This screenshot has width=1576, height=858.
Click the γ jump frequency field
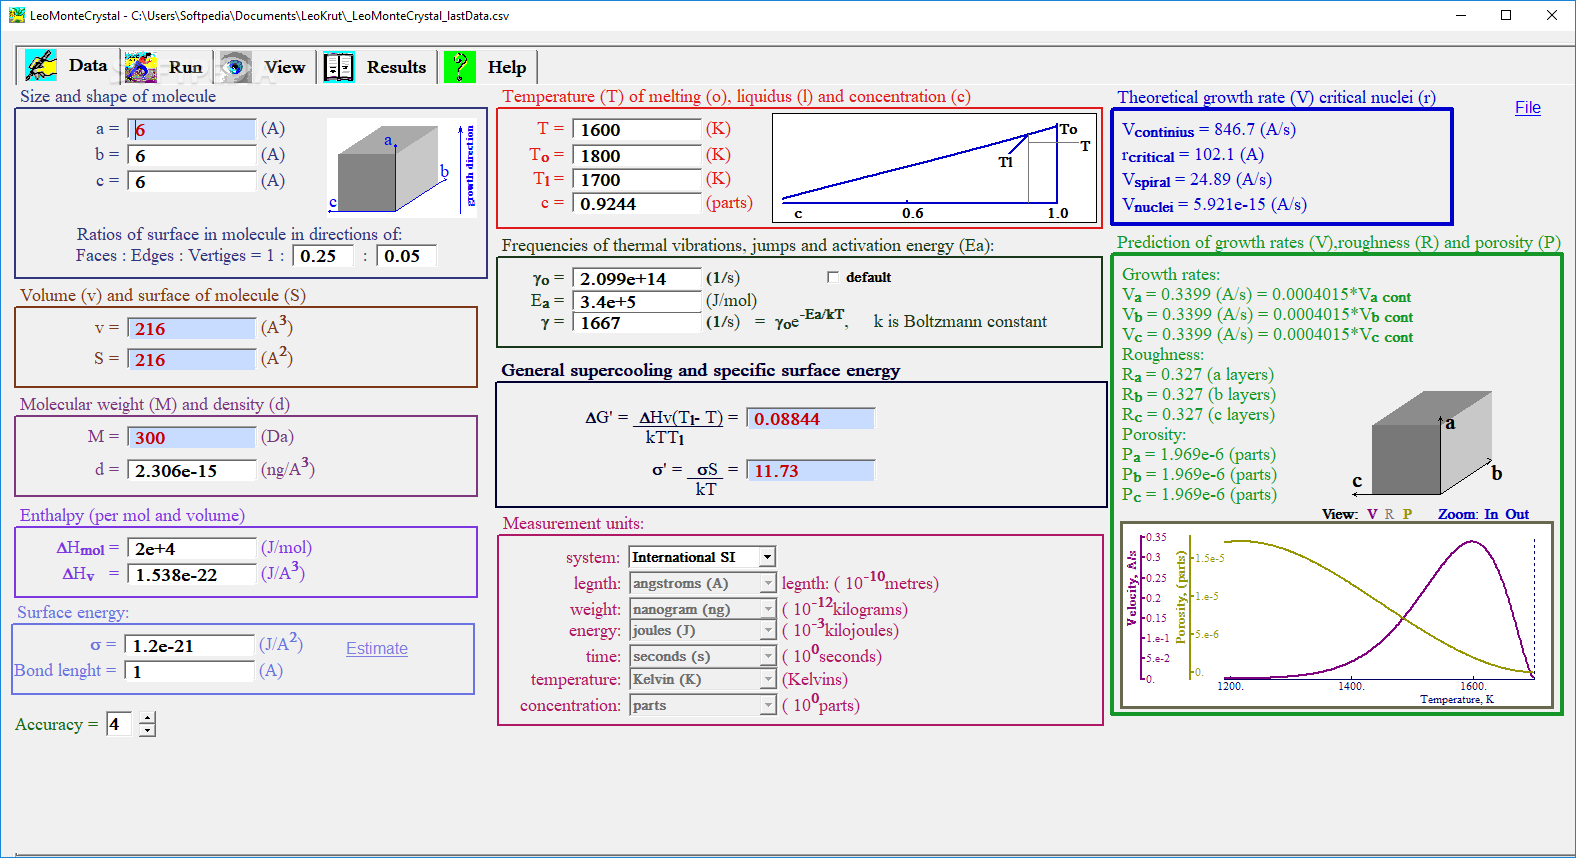pos(637,323)
